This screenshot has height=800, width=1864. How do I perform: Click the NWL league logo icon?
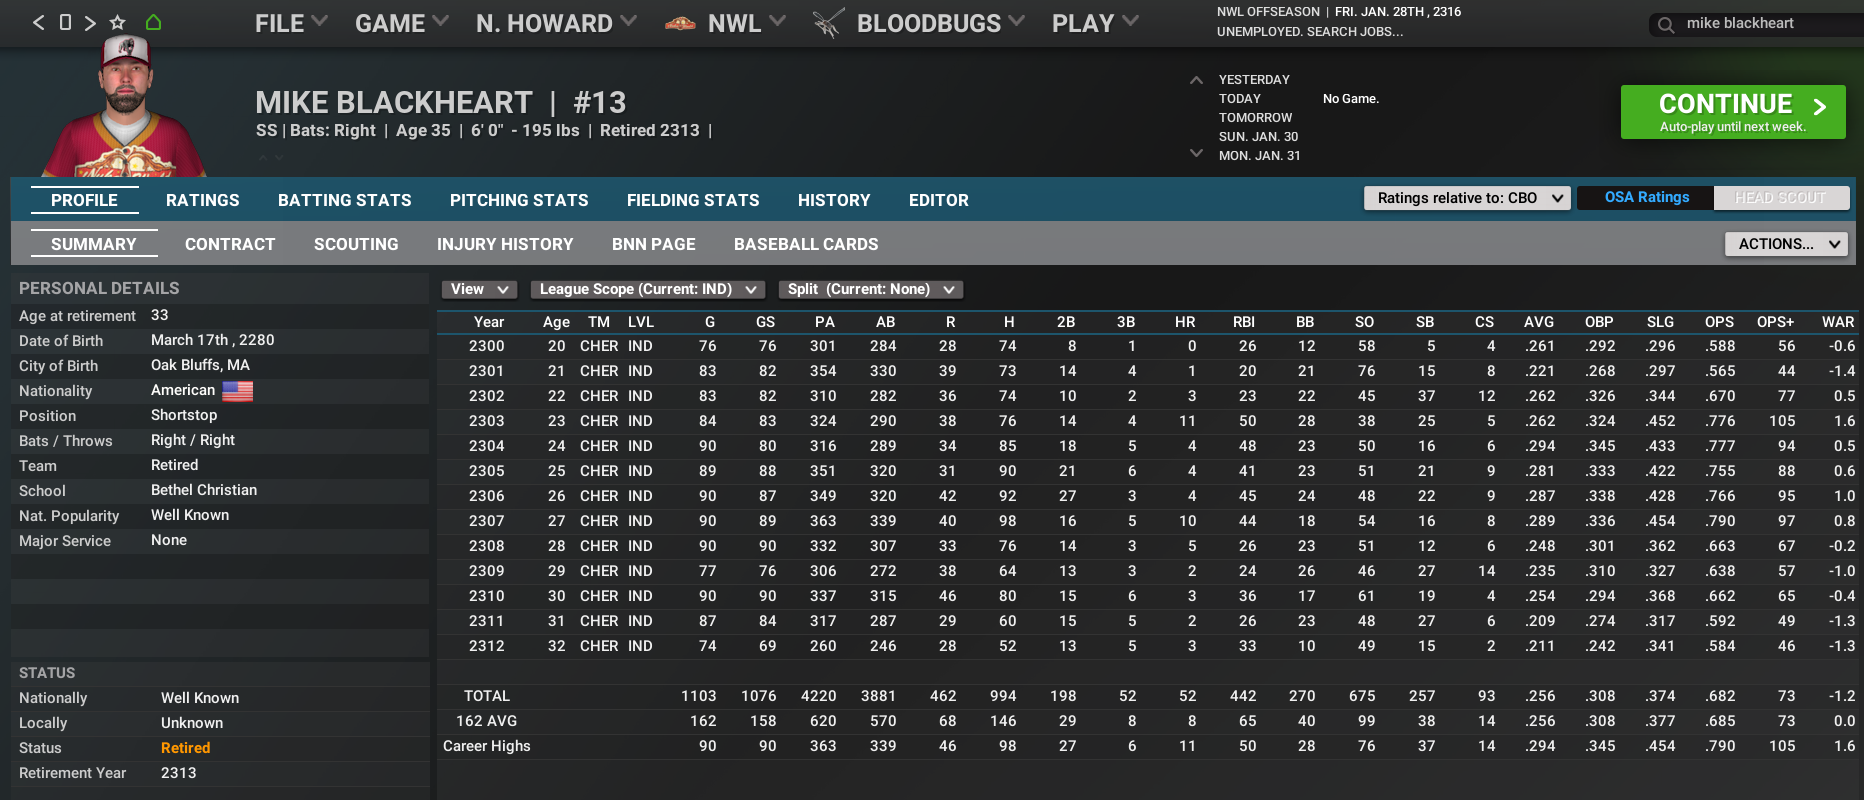tap(680, 23)
